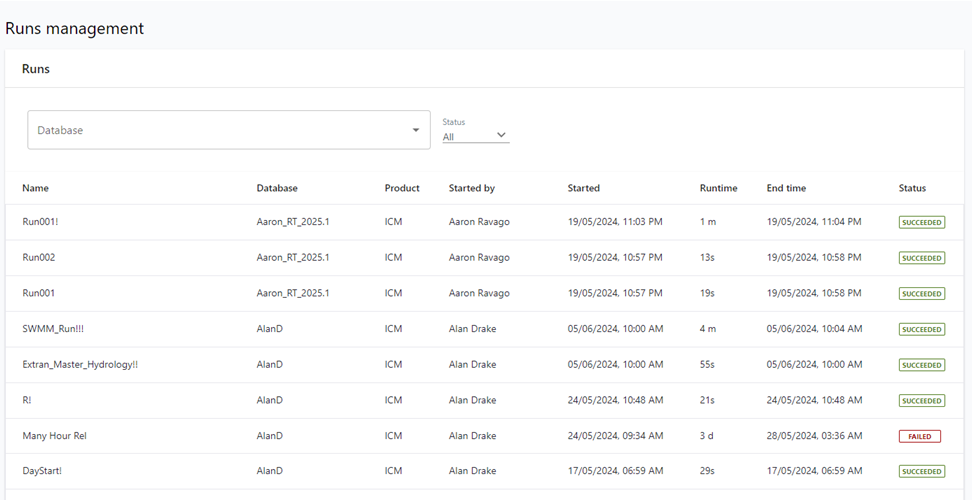Click the Status column header

(x=912, y=188)
